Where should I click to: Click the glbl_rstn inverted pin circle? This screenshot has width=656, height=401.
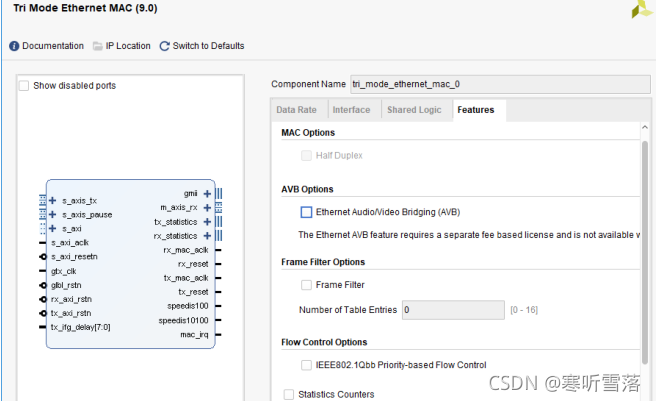[x=43, y=285]
